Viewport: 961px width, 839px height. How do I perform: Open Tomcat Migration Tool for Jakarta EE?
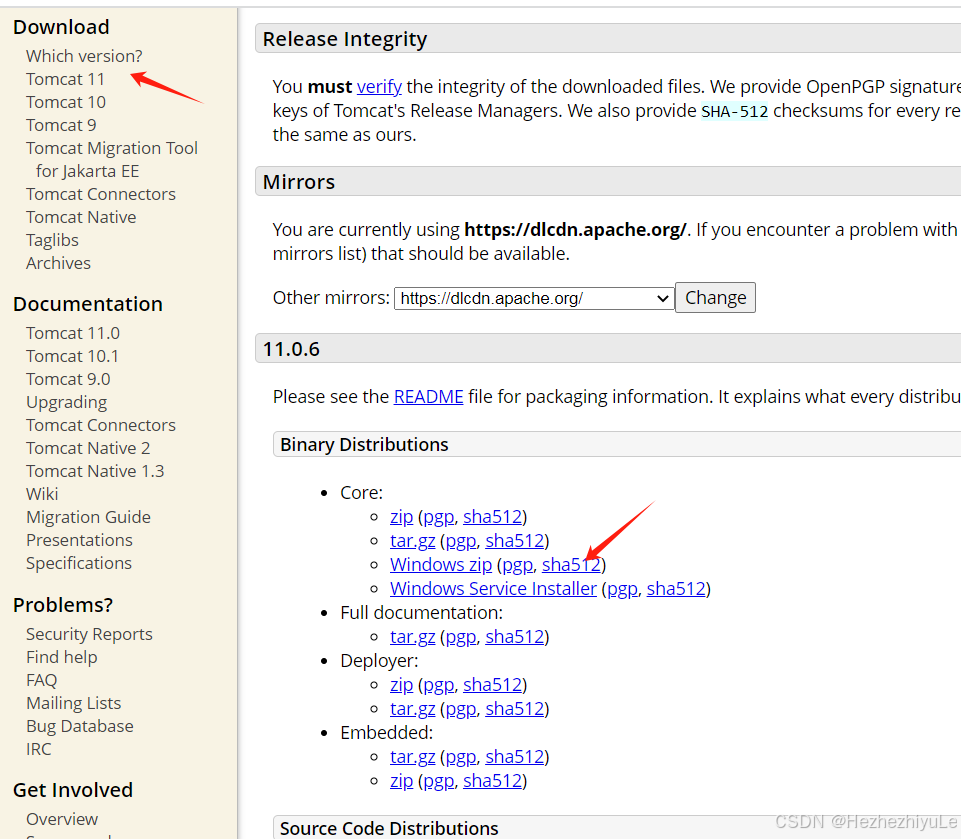112,159
